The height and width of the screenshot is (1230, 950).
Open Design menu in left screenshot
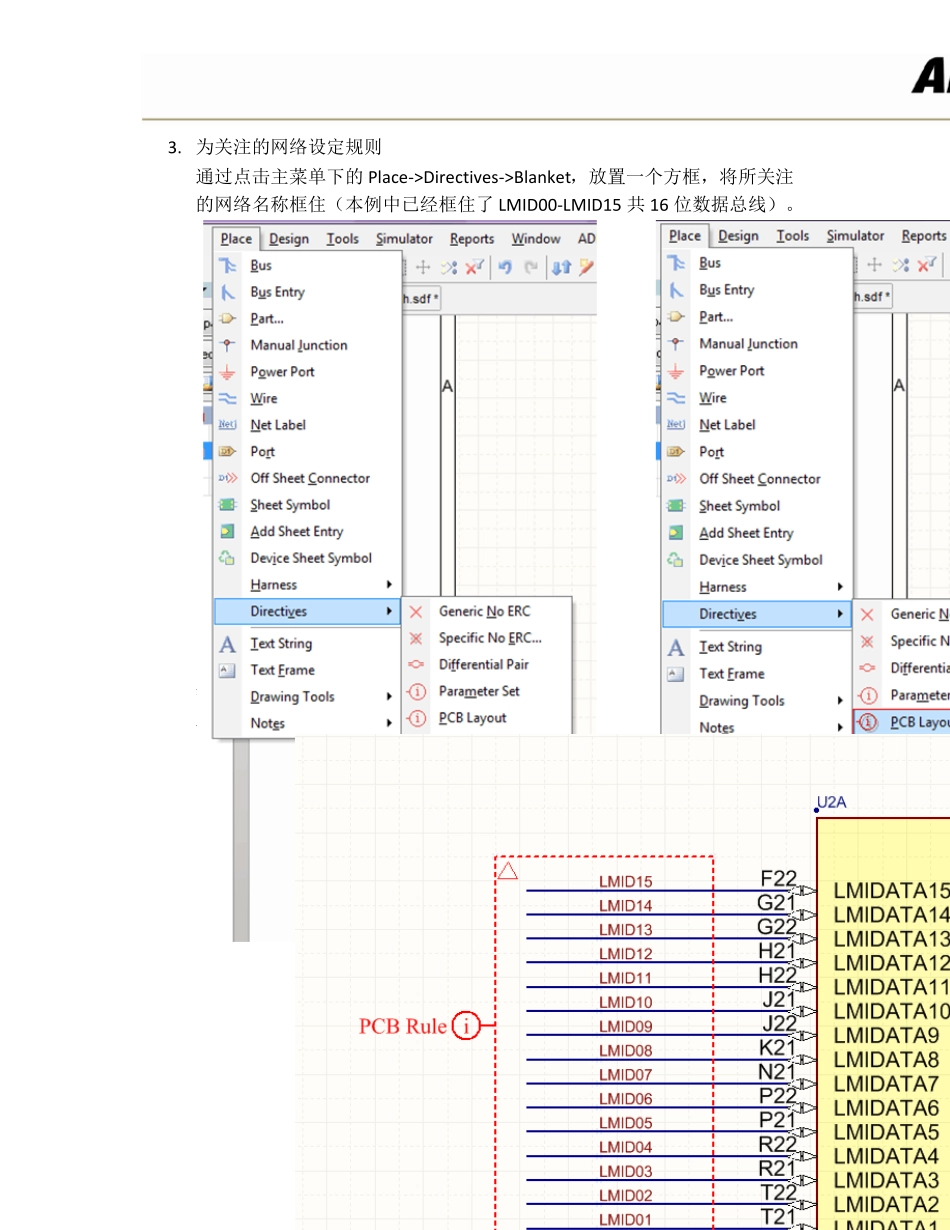[289, 239]
